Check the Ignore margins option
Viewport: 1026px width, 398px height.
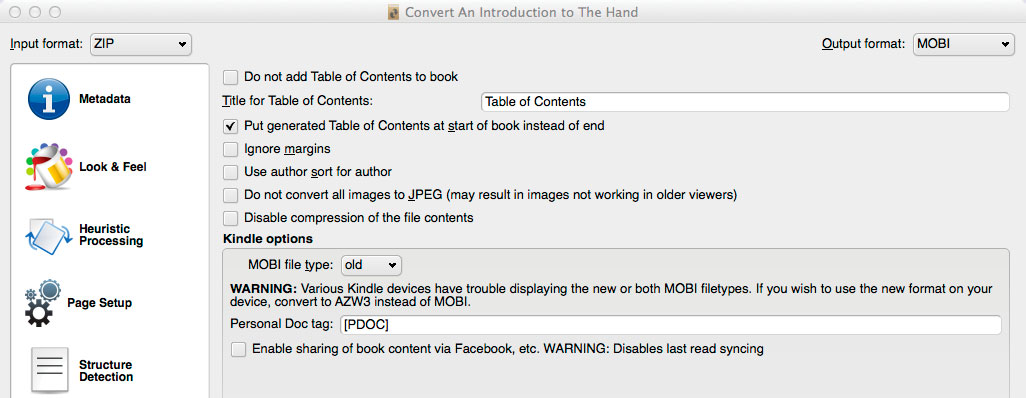click(230, 149)
